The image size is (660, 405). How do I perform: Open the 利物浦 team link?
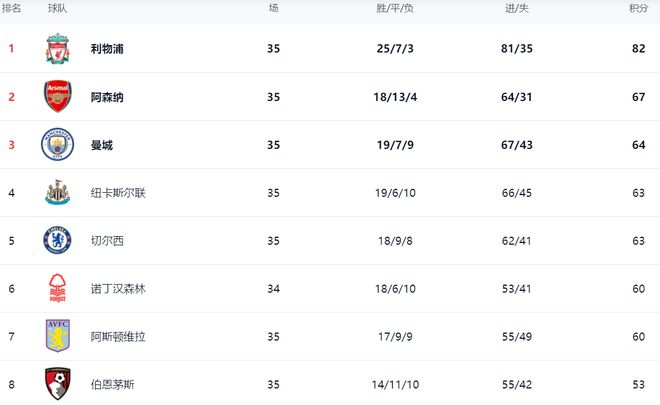pos(107,49)
